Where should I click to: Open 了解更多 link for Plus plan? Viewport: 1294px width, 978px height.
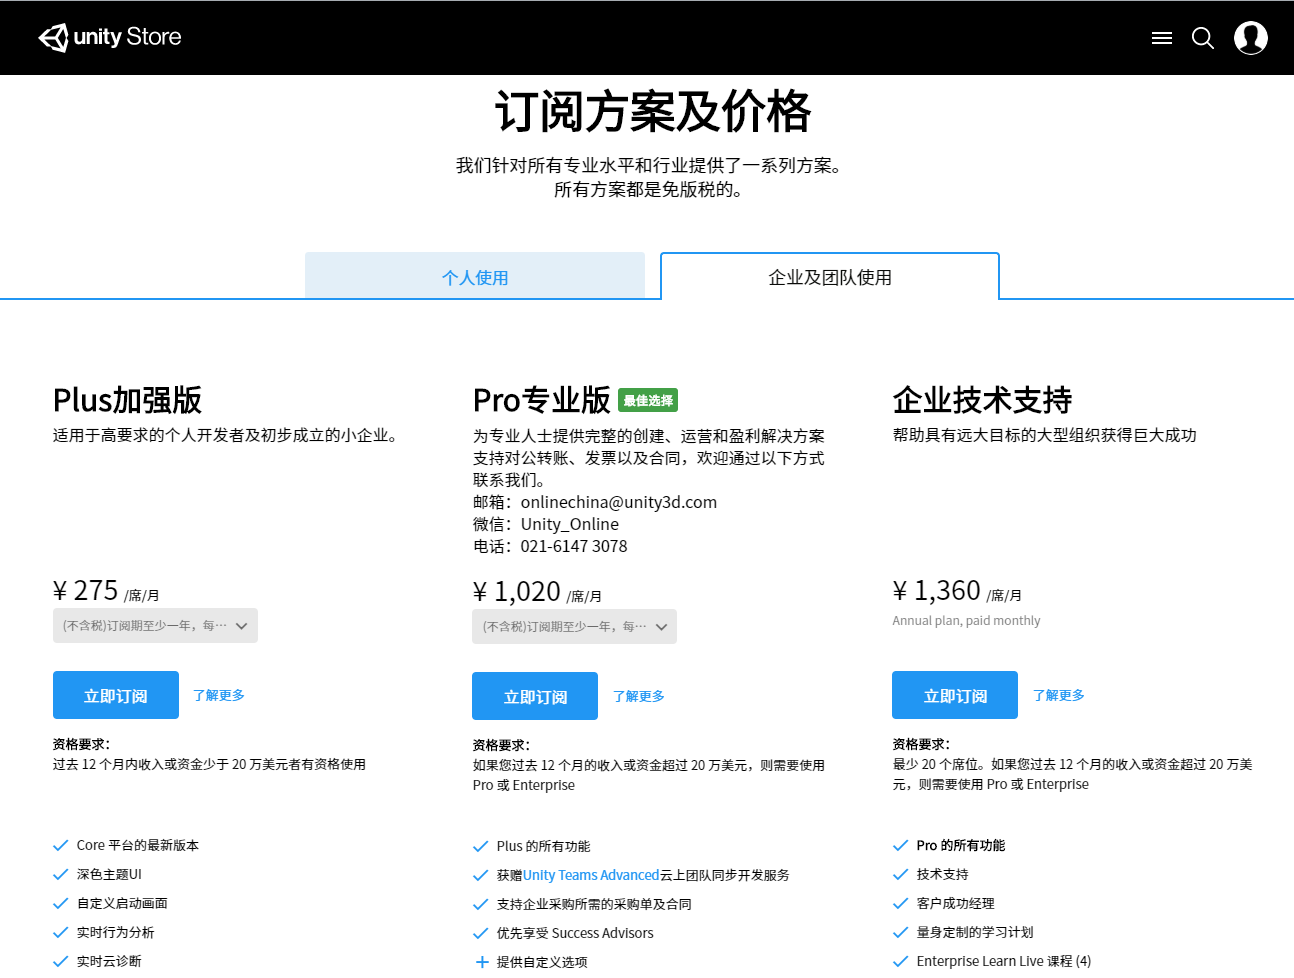219,695
